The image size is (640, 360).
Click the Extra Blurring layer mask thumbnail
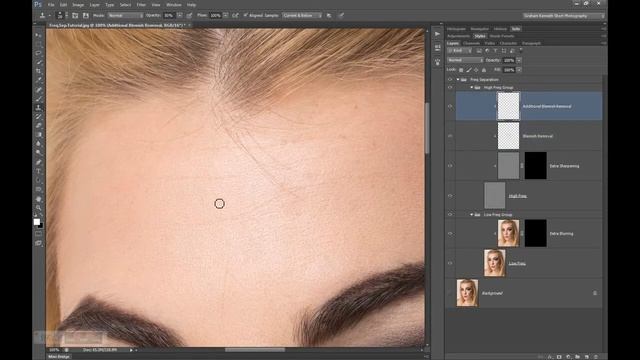tap(536, 233)
